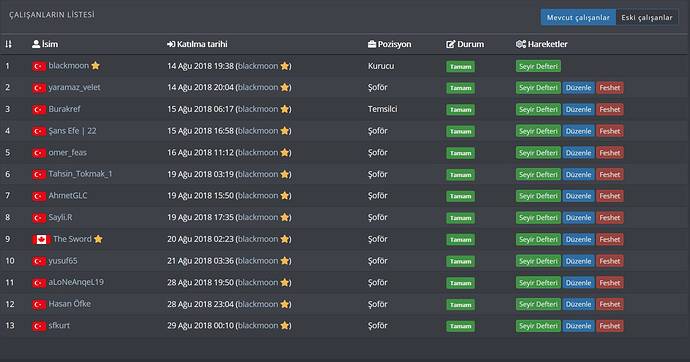Image resolution: width=690 pixels, height=362 pixels.
Task: Open Seyir Defteri for sfkurt
Action: click(538, 326)
